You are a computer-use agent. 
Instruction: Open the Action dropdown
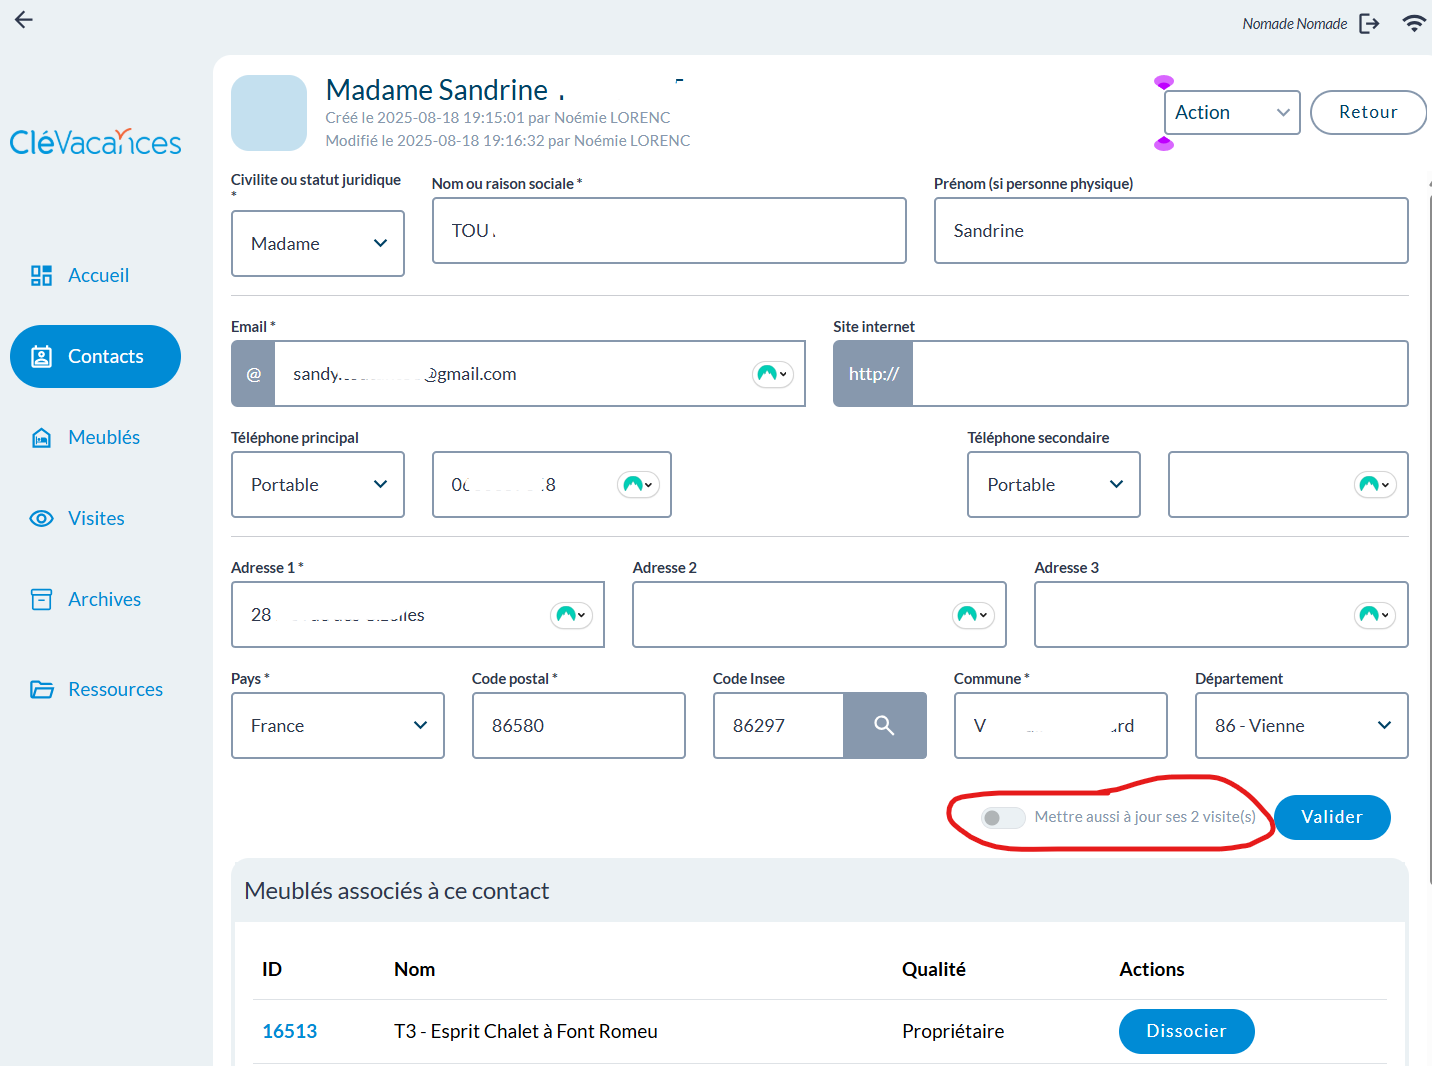tap(1231, 113)
